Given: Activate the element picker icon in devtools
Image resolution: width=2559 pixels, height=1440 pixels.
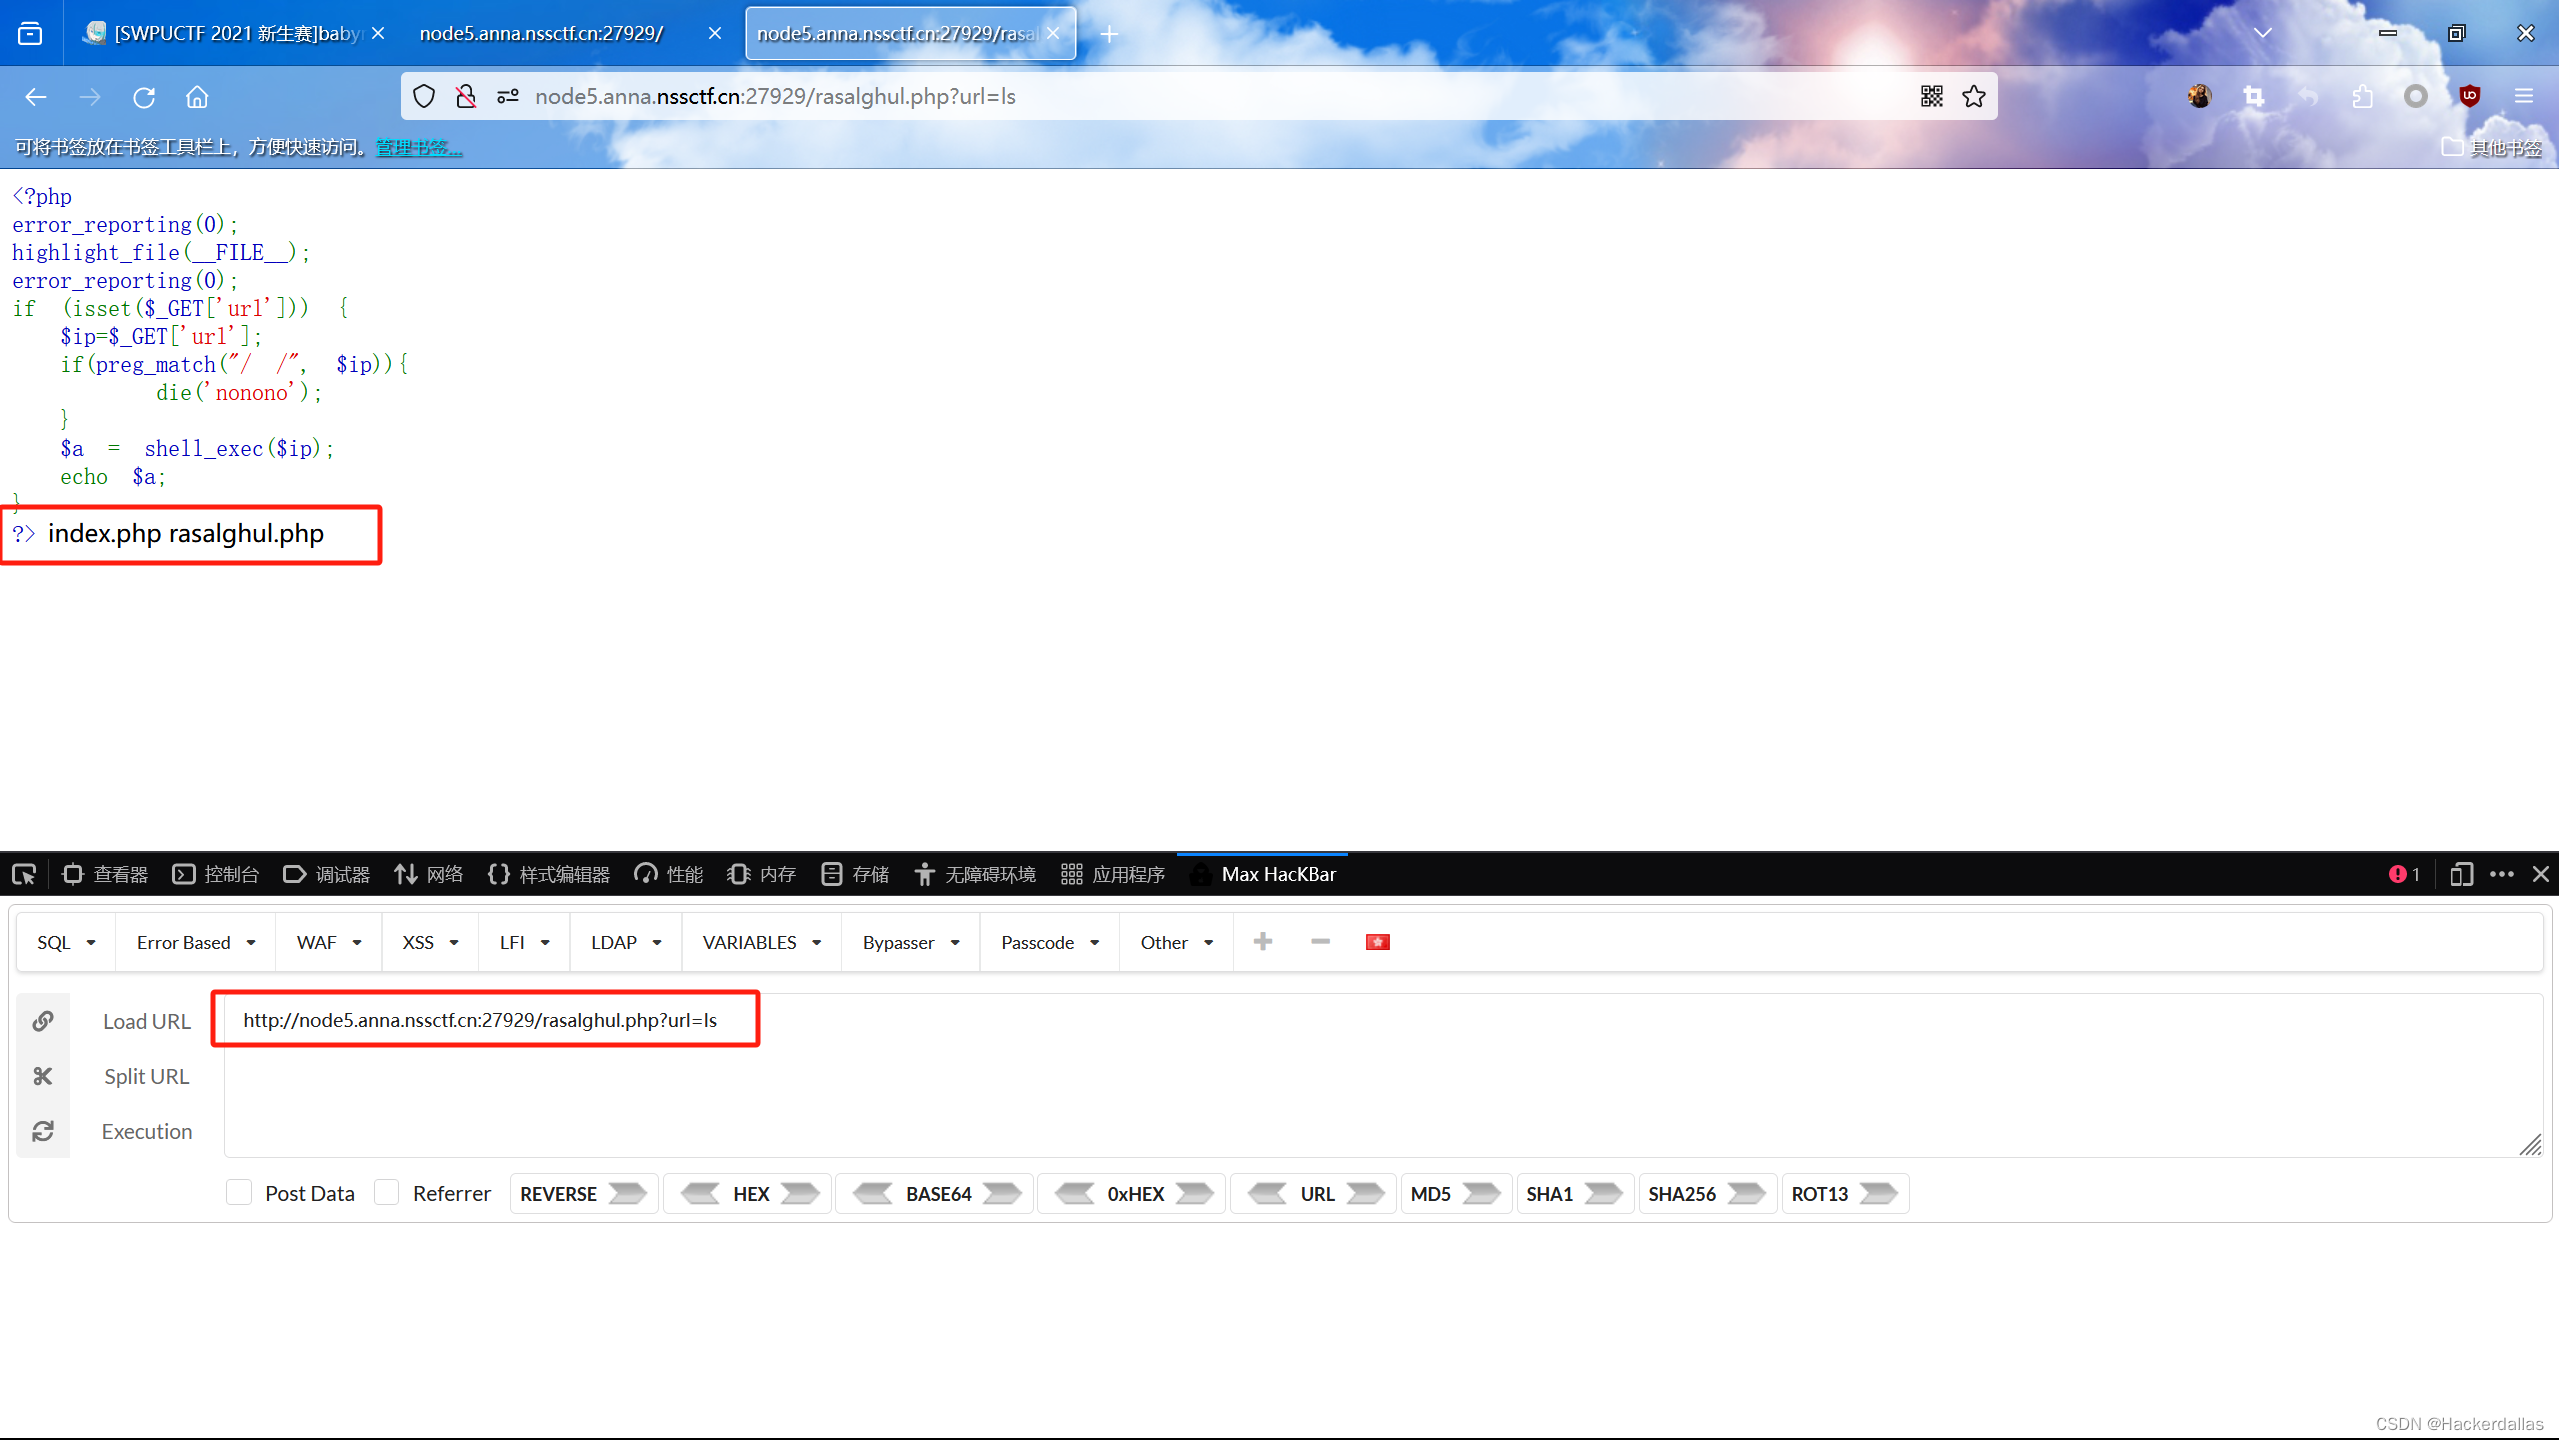Looking at the screenshot, I should coord(24,874).
